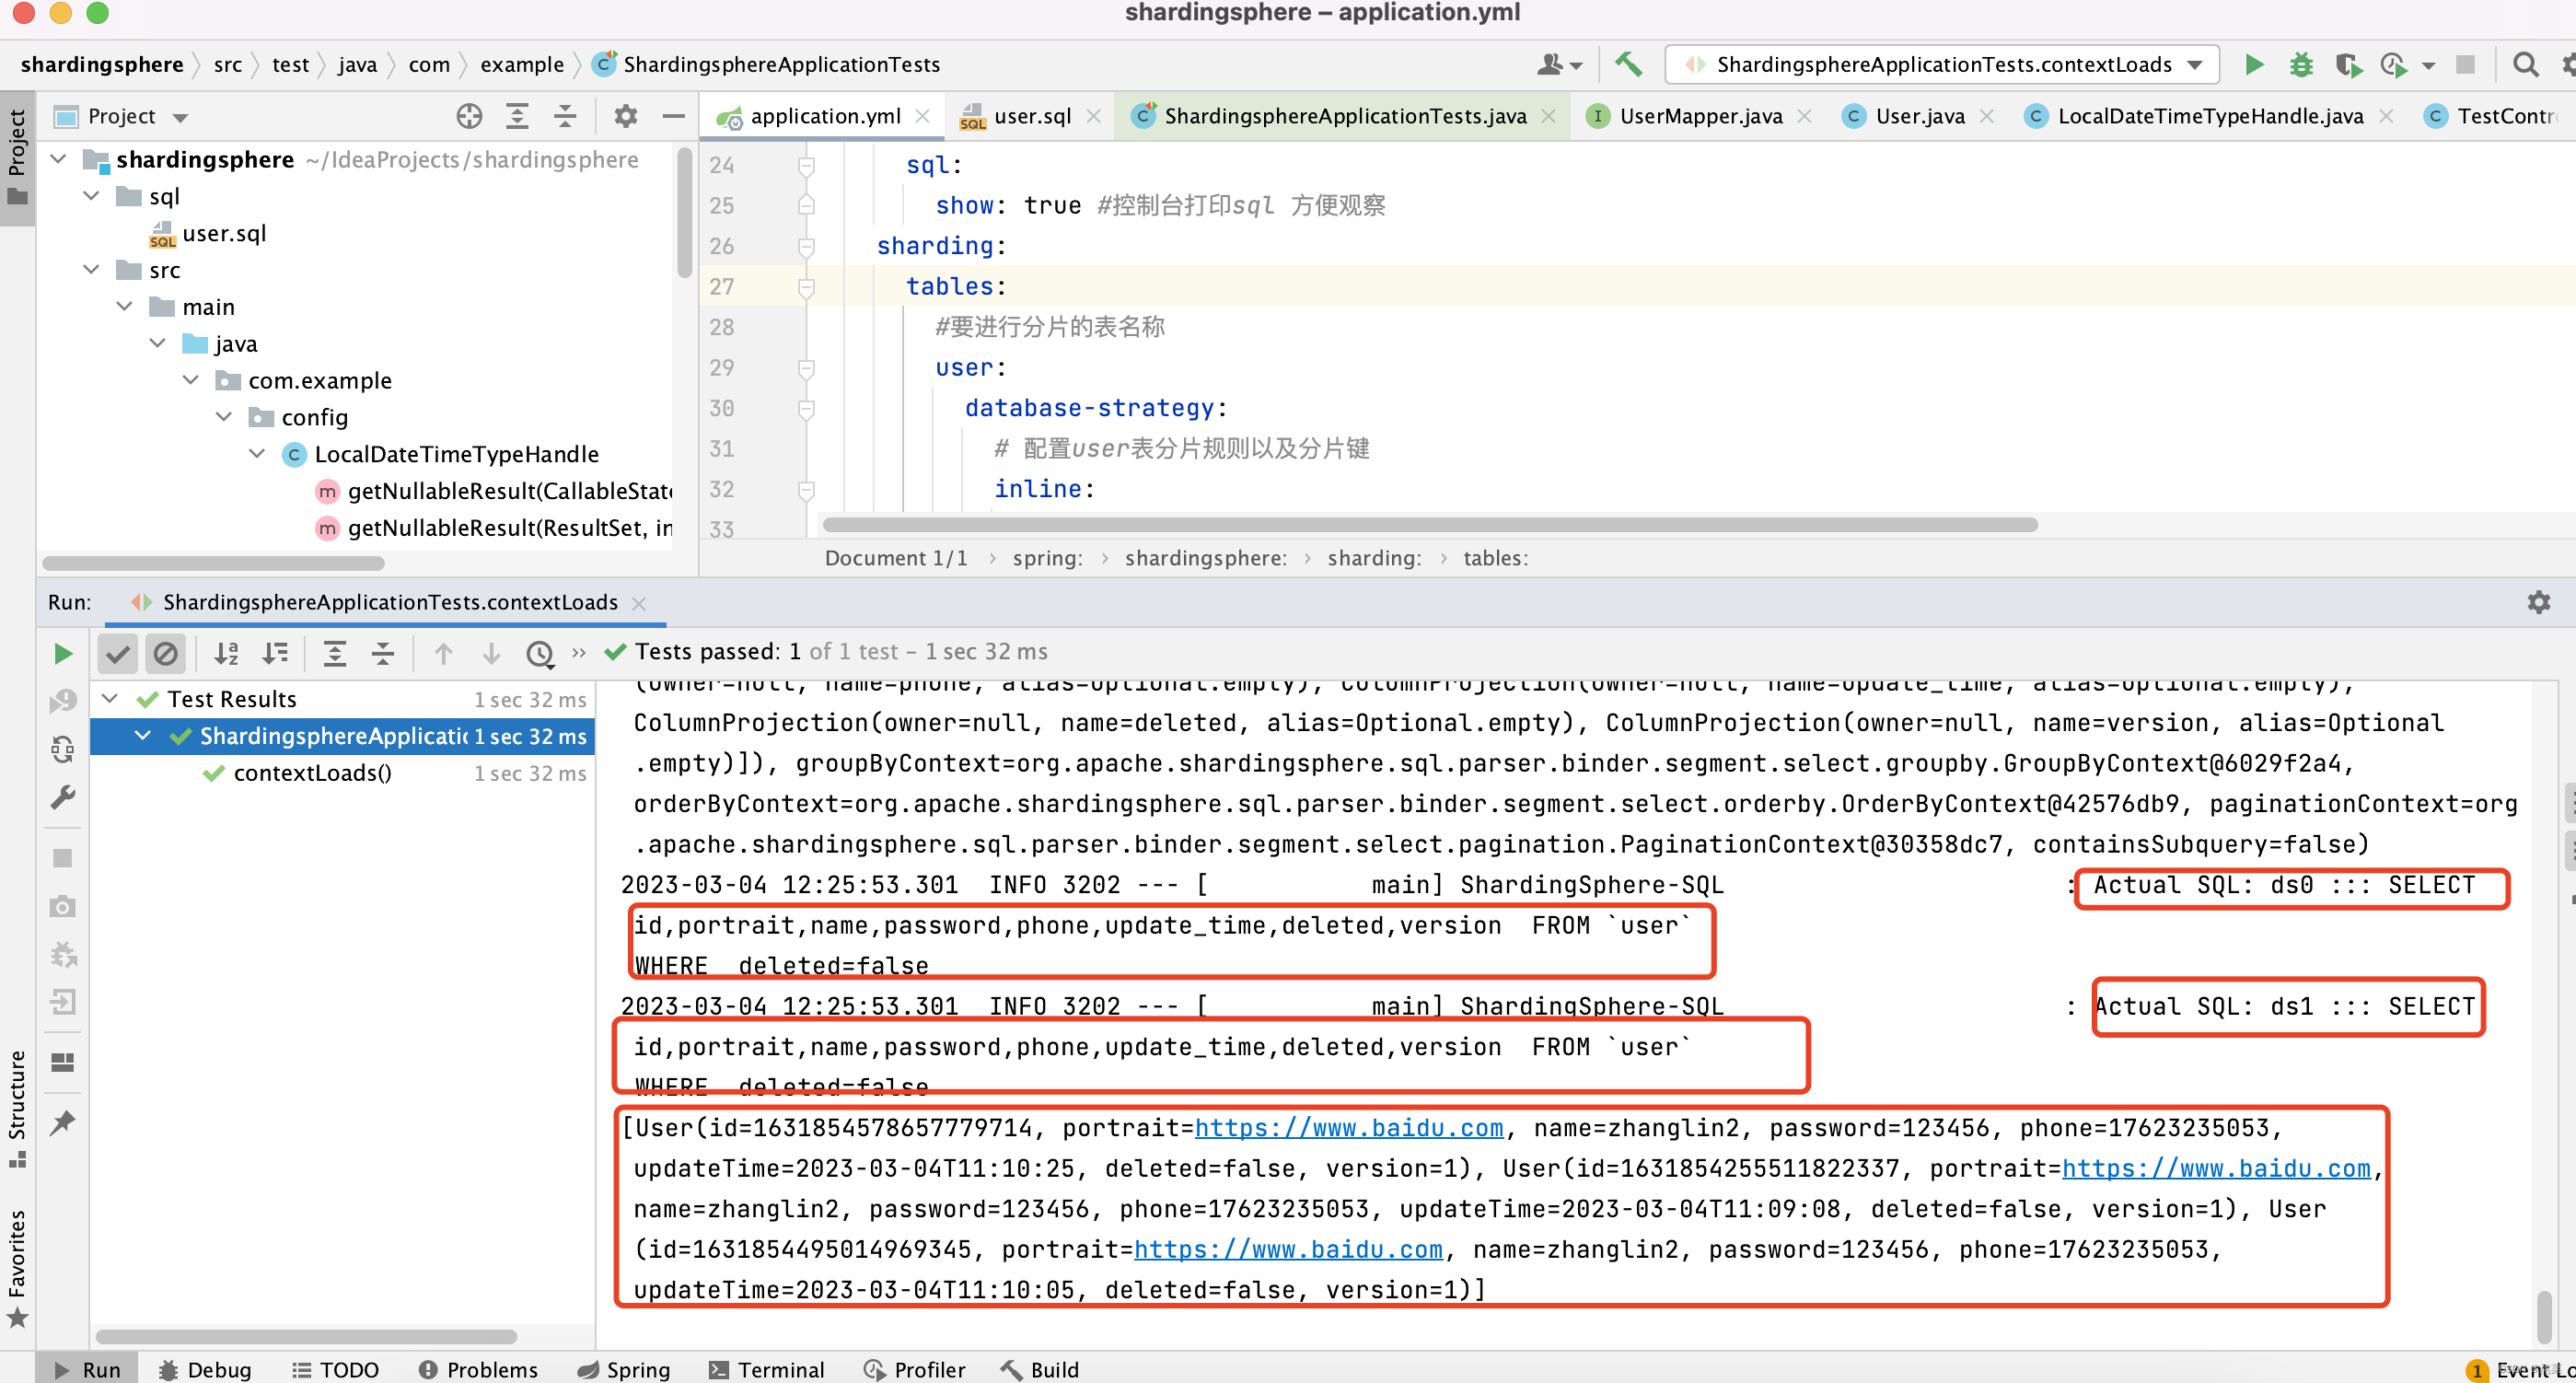Switch to the User.java tab
Image resolution: width=2576 pixels, height=1383 pixels.
(1920, 116)
